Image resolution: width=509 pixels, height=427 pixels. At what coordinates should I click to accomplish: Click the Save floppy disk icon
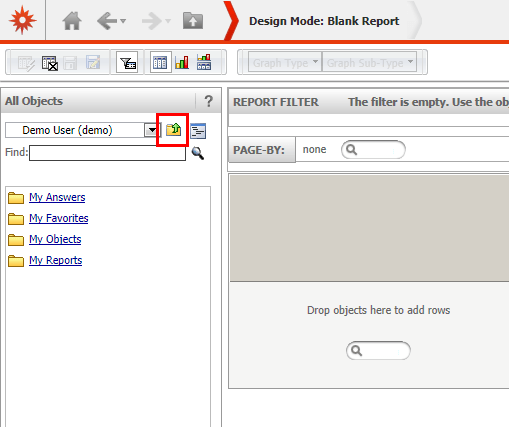coord(70,63)
